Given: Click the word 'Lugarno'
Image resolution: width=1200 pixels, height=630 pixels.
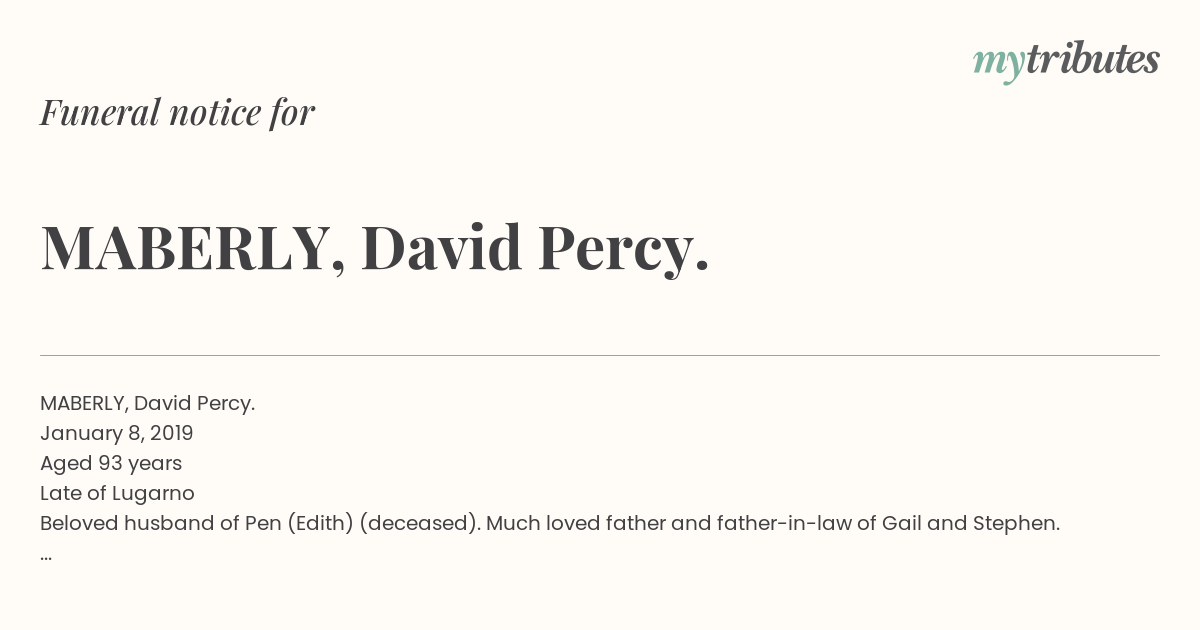Looking at the screenshot, I should [154, 494].
